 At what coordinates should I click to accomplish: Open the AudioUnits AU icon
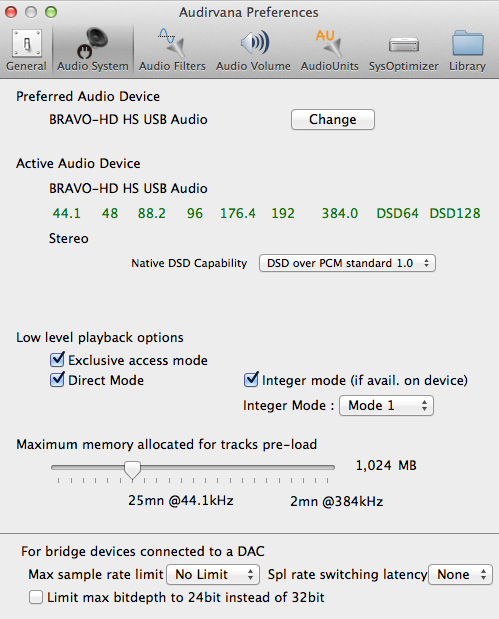coord(329,43)
